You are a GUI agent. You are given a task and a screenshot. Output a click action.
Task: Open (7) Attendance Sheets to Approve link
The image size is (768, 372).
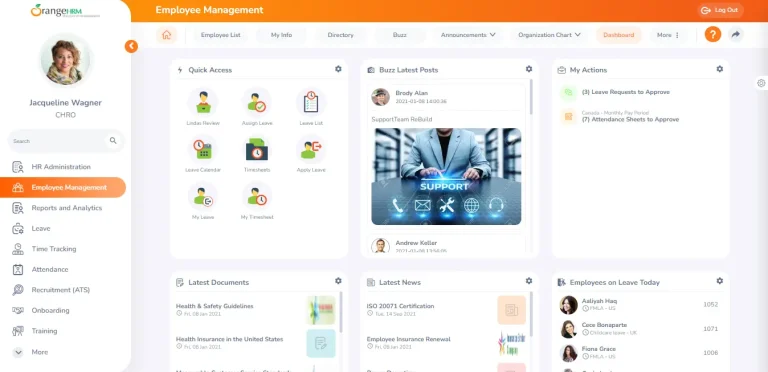[x=630, y=119]
